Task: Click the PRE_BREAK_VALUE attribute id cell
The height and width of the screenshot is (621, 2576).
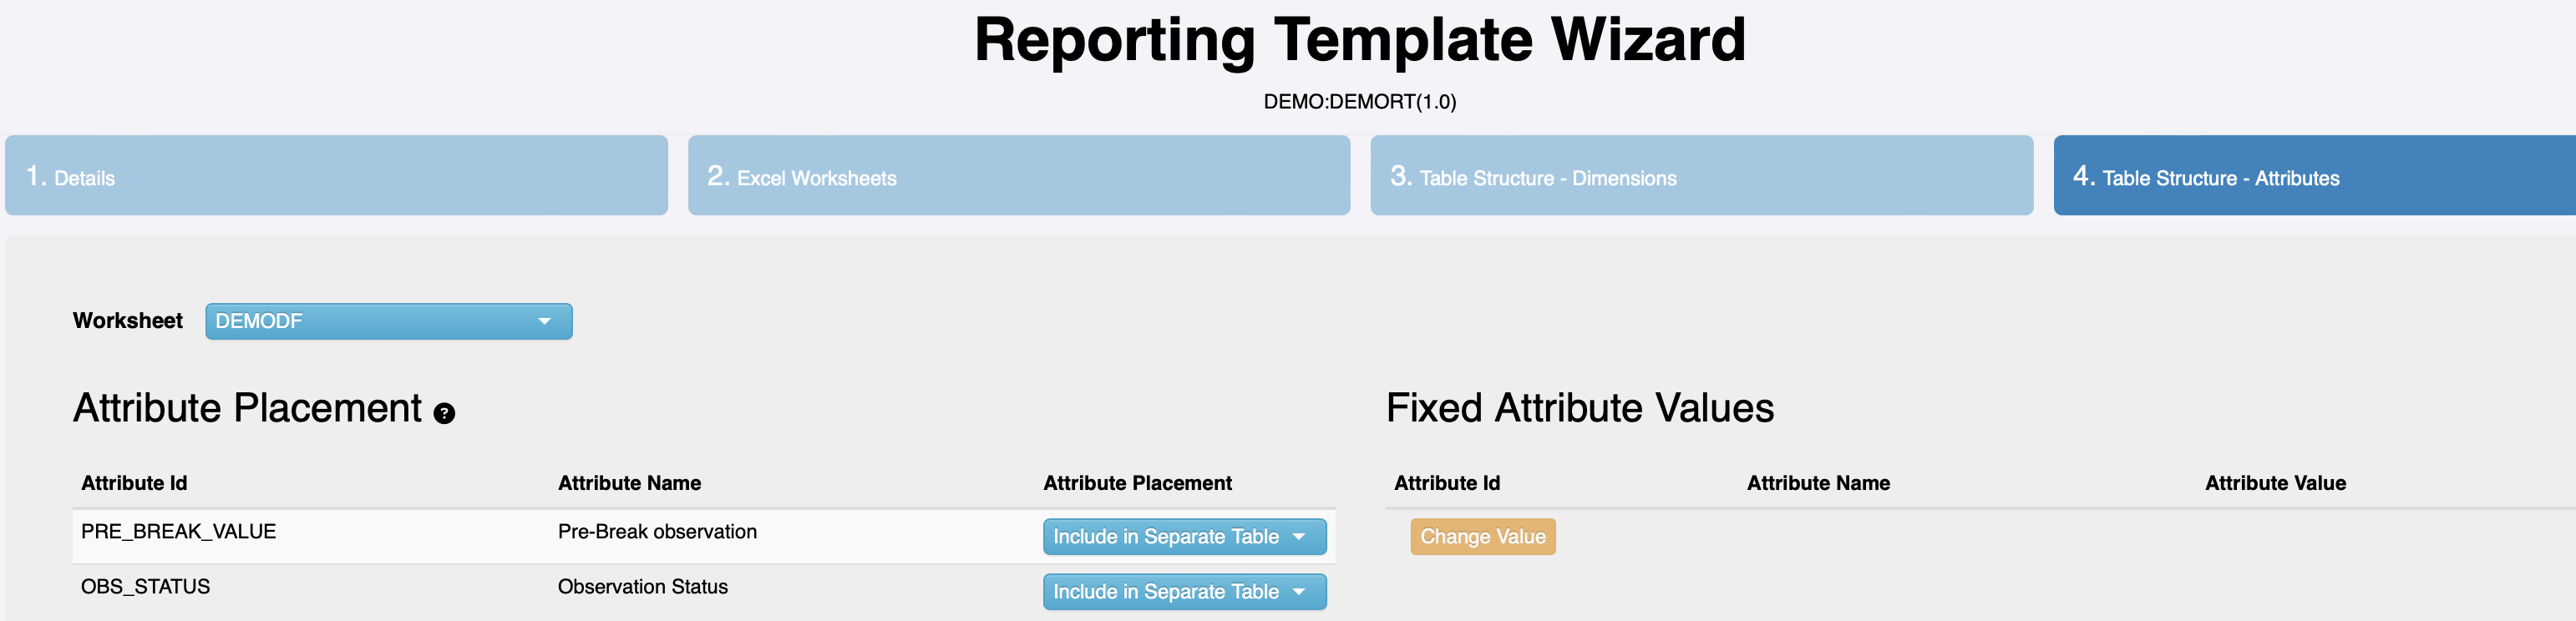Action: [x=179, y=531]
